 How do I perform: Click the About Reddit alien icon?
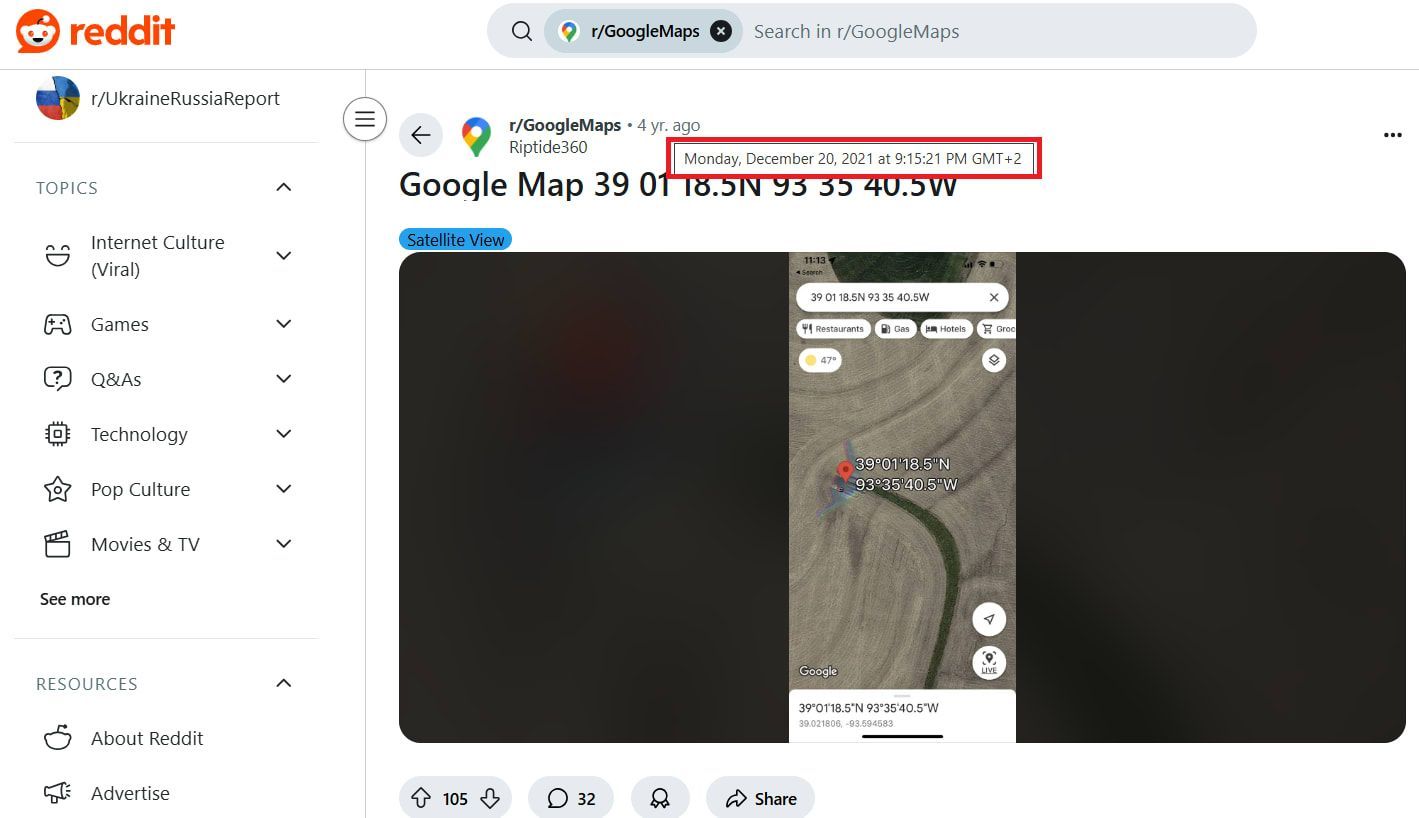(57, 738)
